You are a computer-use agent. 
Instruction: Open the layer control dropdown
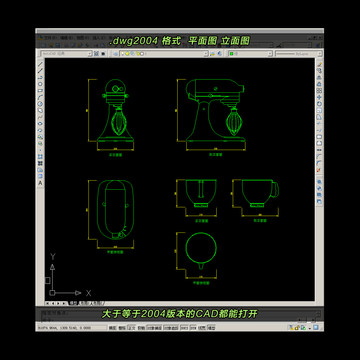(163, 54)
